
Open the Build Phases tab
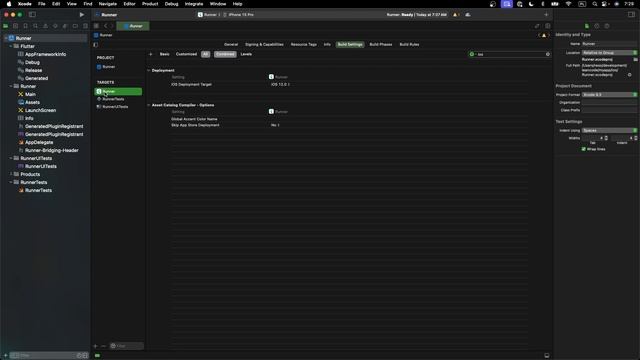380,44
